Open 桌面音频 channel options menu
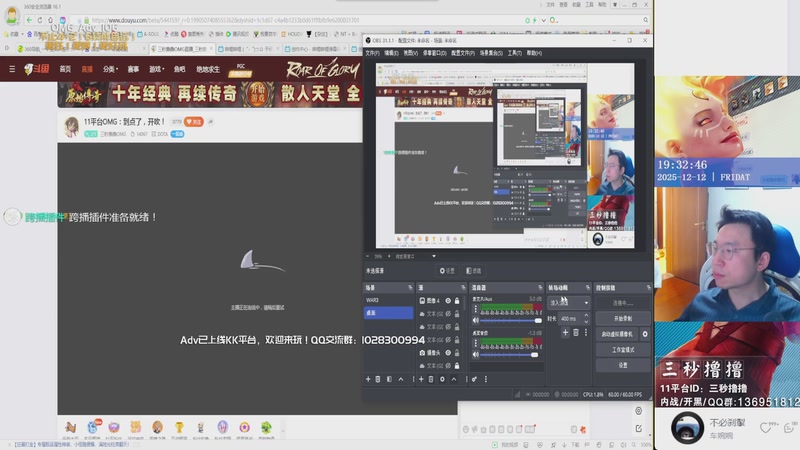The image size is (800, 450). [476, 343]
